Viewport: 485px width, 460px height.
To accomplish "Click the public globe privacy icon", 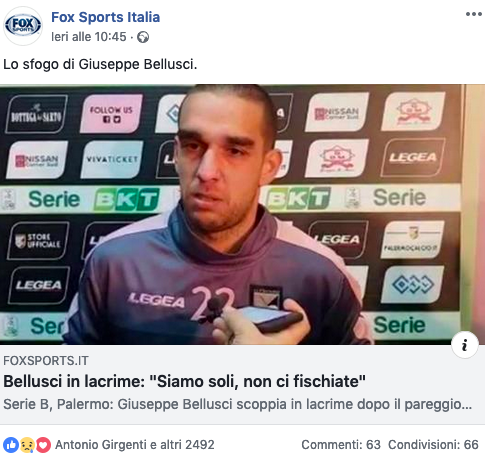I will (143, 37).
